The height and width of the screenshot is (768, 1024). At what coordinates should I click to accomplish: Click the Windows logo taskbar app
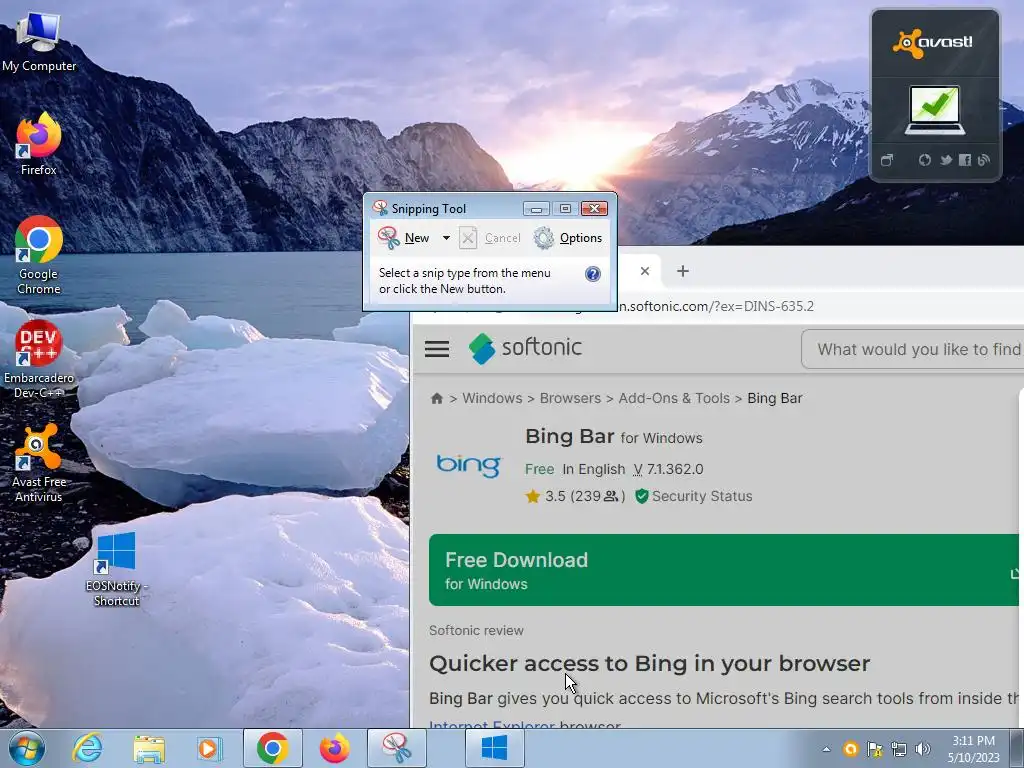(494, 748)
